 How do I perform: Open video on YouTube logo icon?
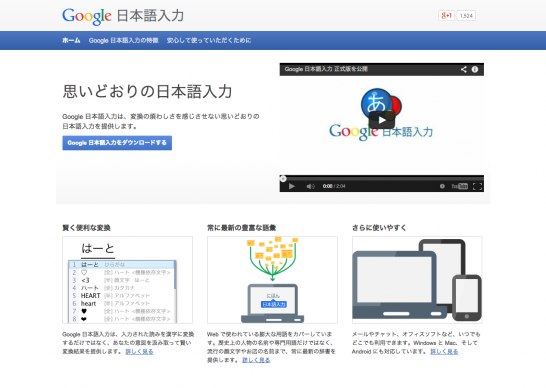point(460,186)
